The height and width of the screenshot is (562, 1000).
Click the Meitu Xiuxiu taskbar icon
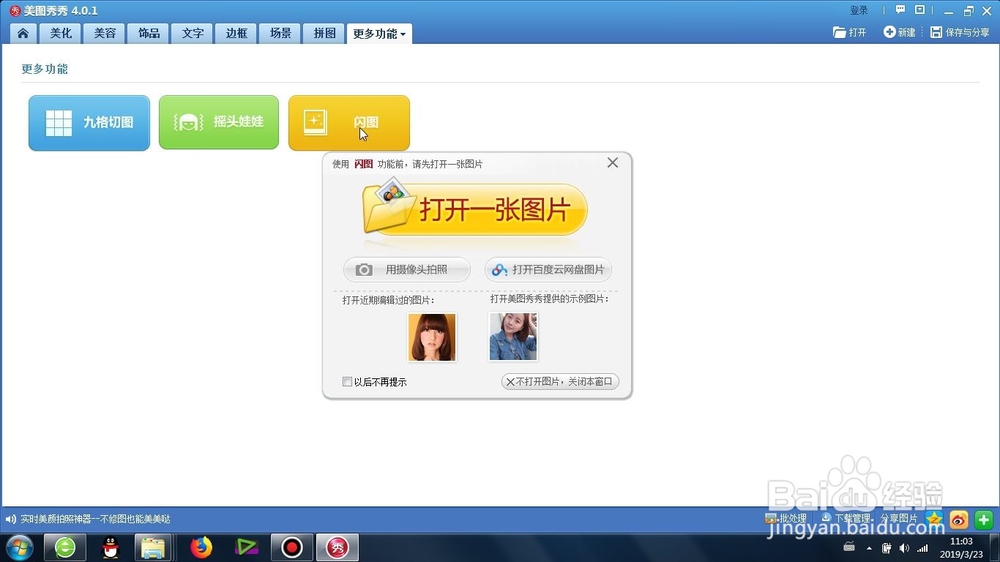pyautogui.click(x=337, y=547)
